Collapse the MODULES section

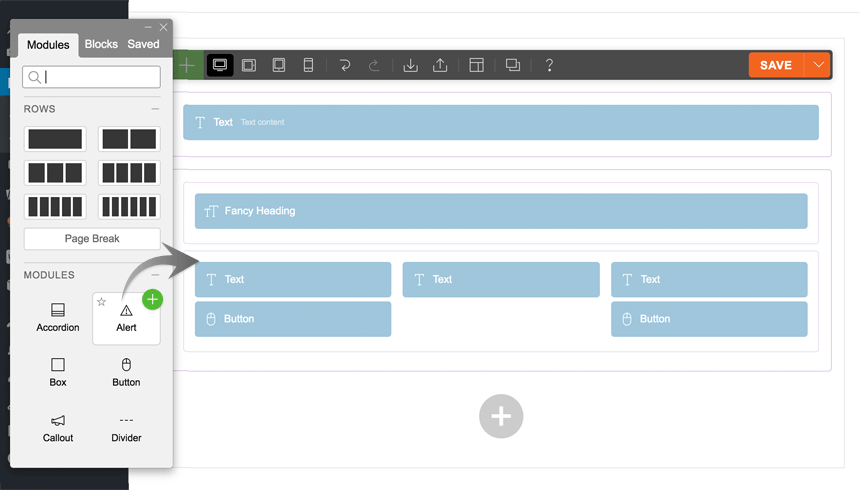(155, 275)
